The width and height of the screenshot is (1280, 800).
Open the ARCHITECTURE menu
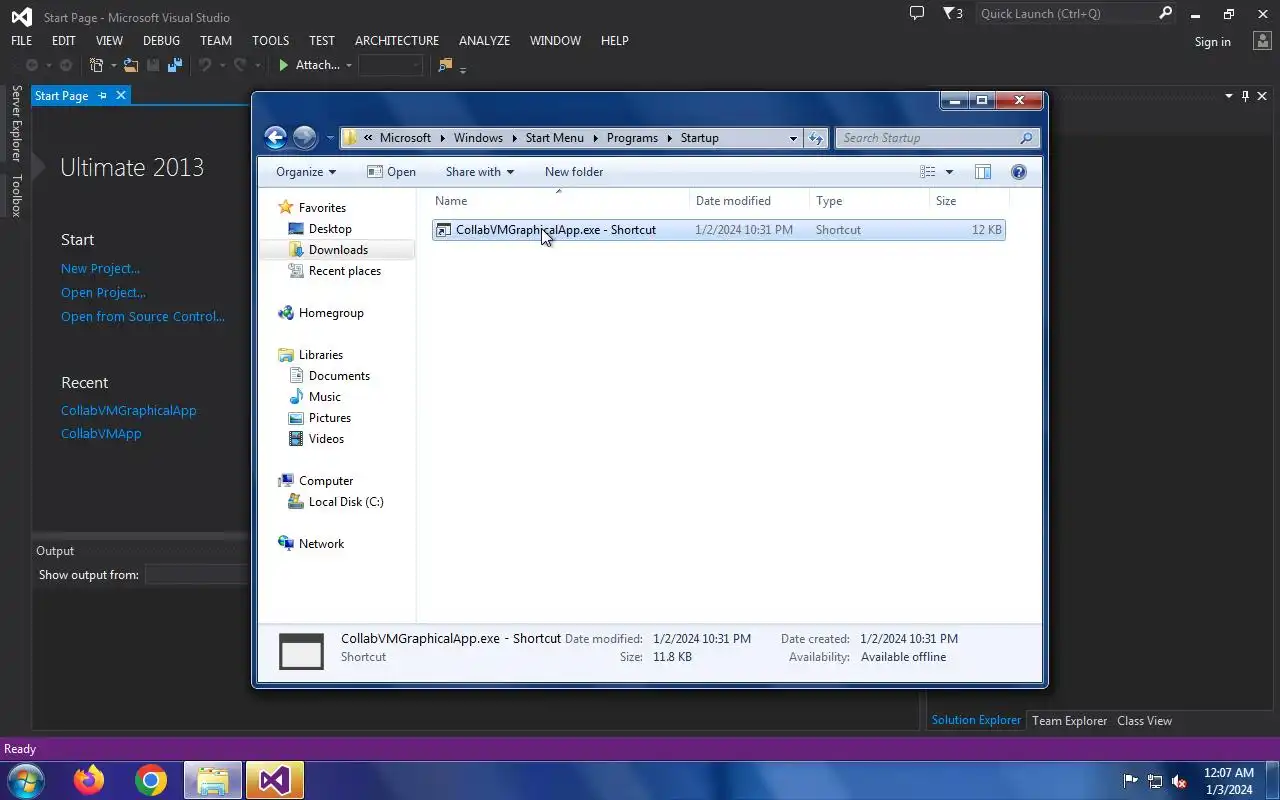coord(397,41)
